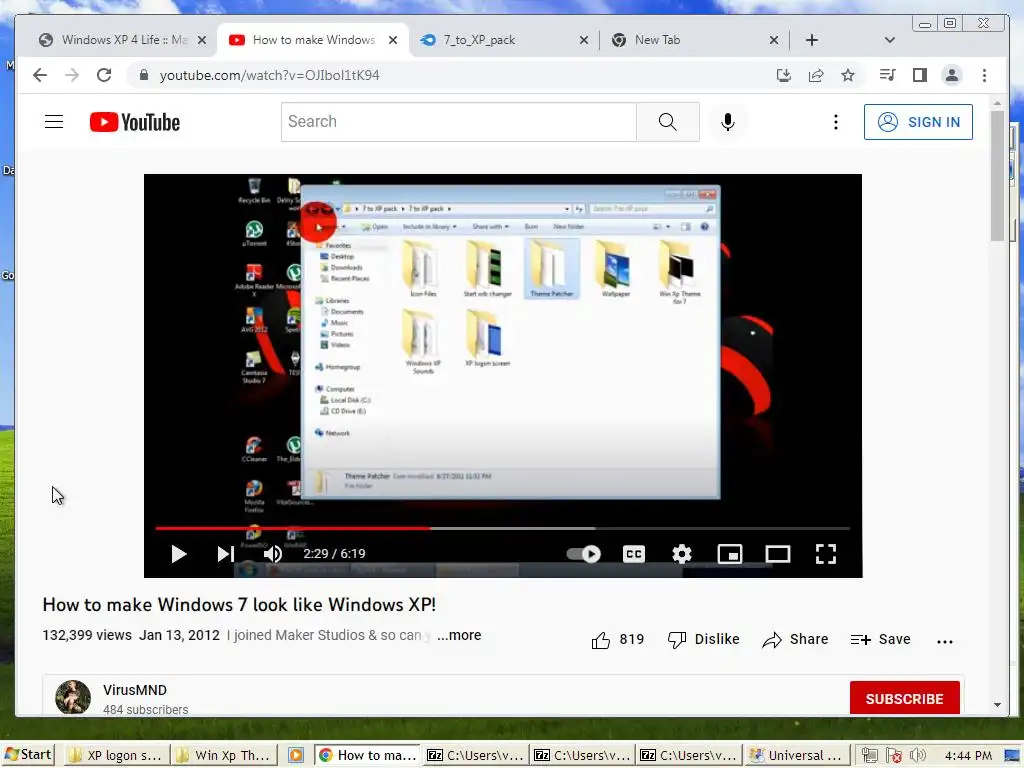The height and width of the screenshot is (768, 1024).
Task: Click the YouTube search magnifier button
Action: 667,122
